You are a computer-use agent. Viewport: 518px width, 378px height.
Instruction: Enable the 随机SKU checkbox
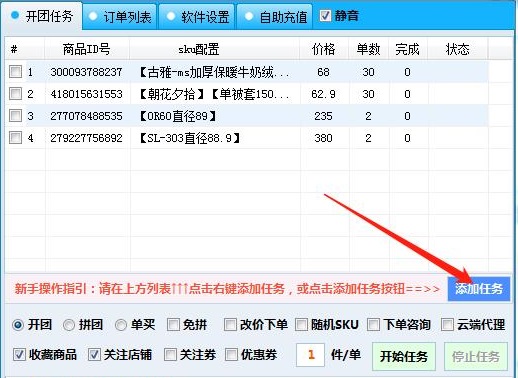click(x=302, y=324)
